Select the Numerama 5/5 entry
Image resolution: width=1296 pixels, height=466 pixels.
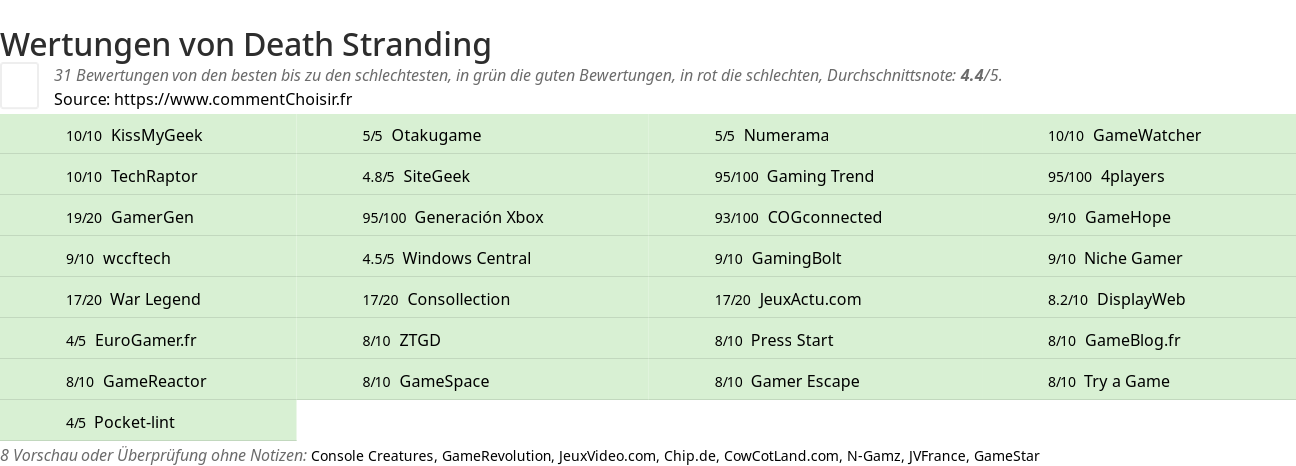[x=825, y=135]
